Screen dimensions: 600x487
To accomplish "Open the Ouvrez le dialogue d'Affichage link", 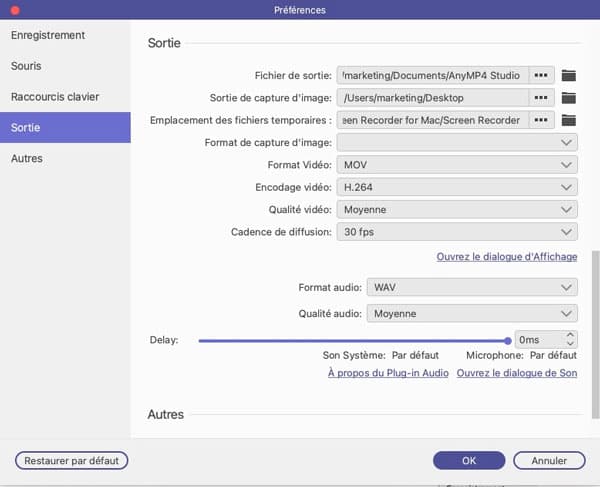I will click(506, 257).
